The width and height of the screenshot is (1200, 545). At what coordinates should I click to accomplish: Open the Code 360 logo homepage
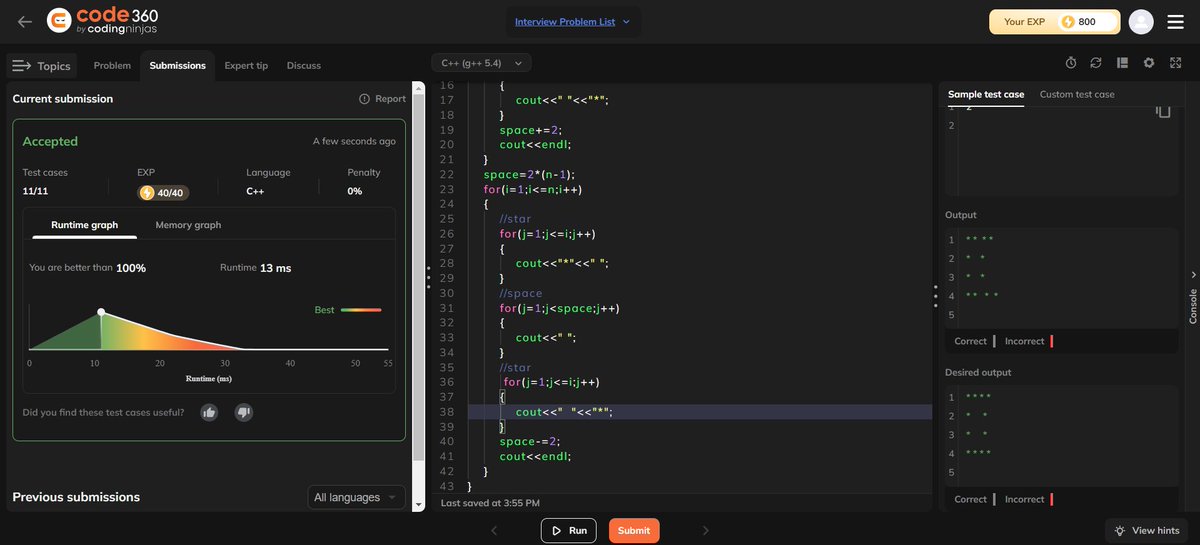point(103,21)
